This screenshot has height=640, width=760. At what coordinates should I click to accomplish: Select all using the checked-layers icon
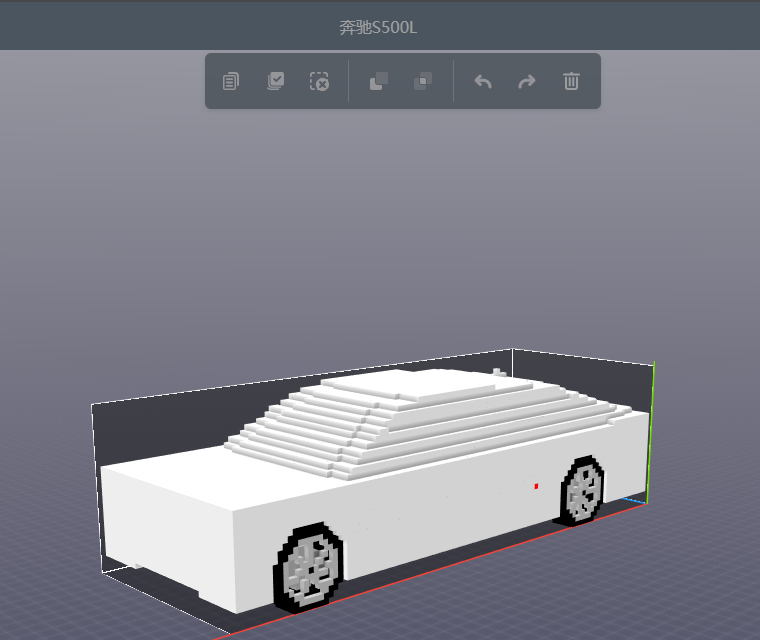[276, 81]
